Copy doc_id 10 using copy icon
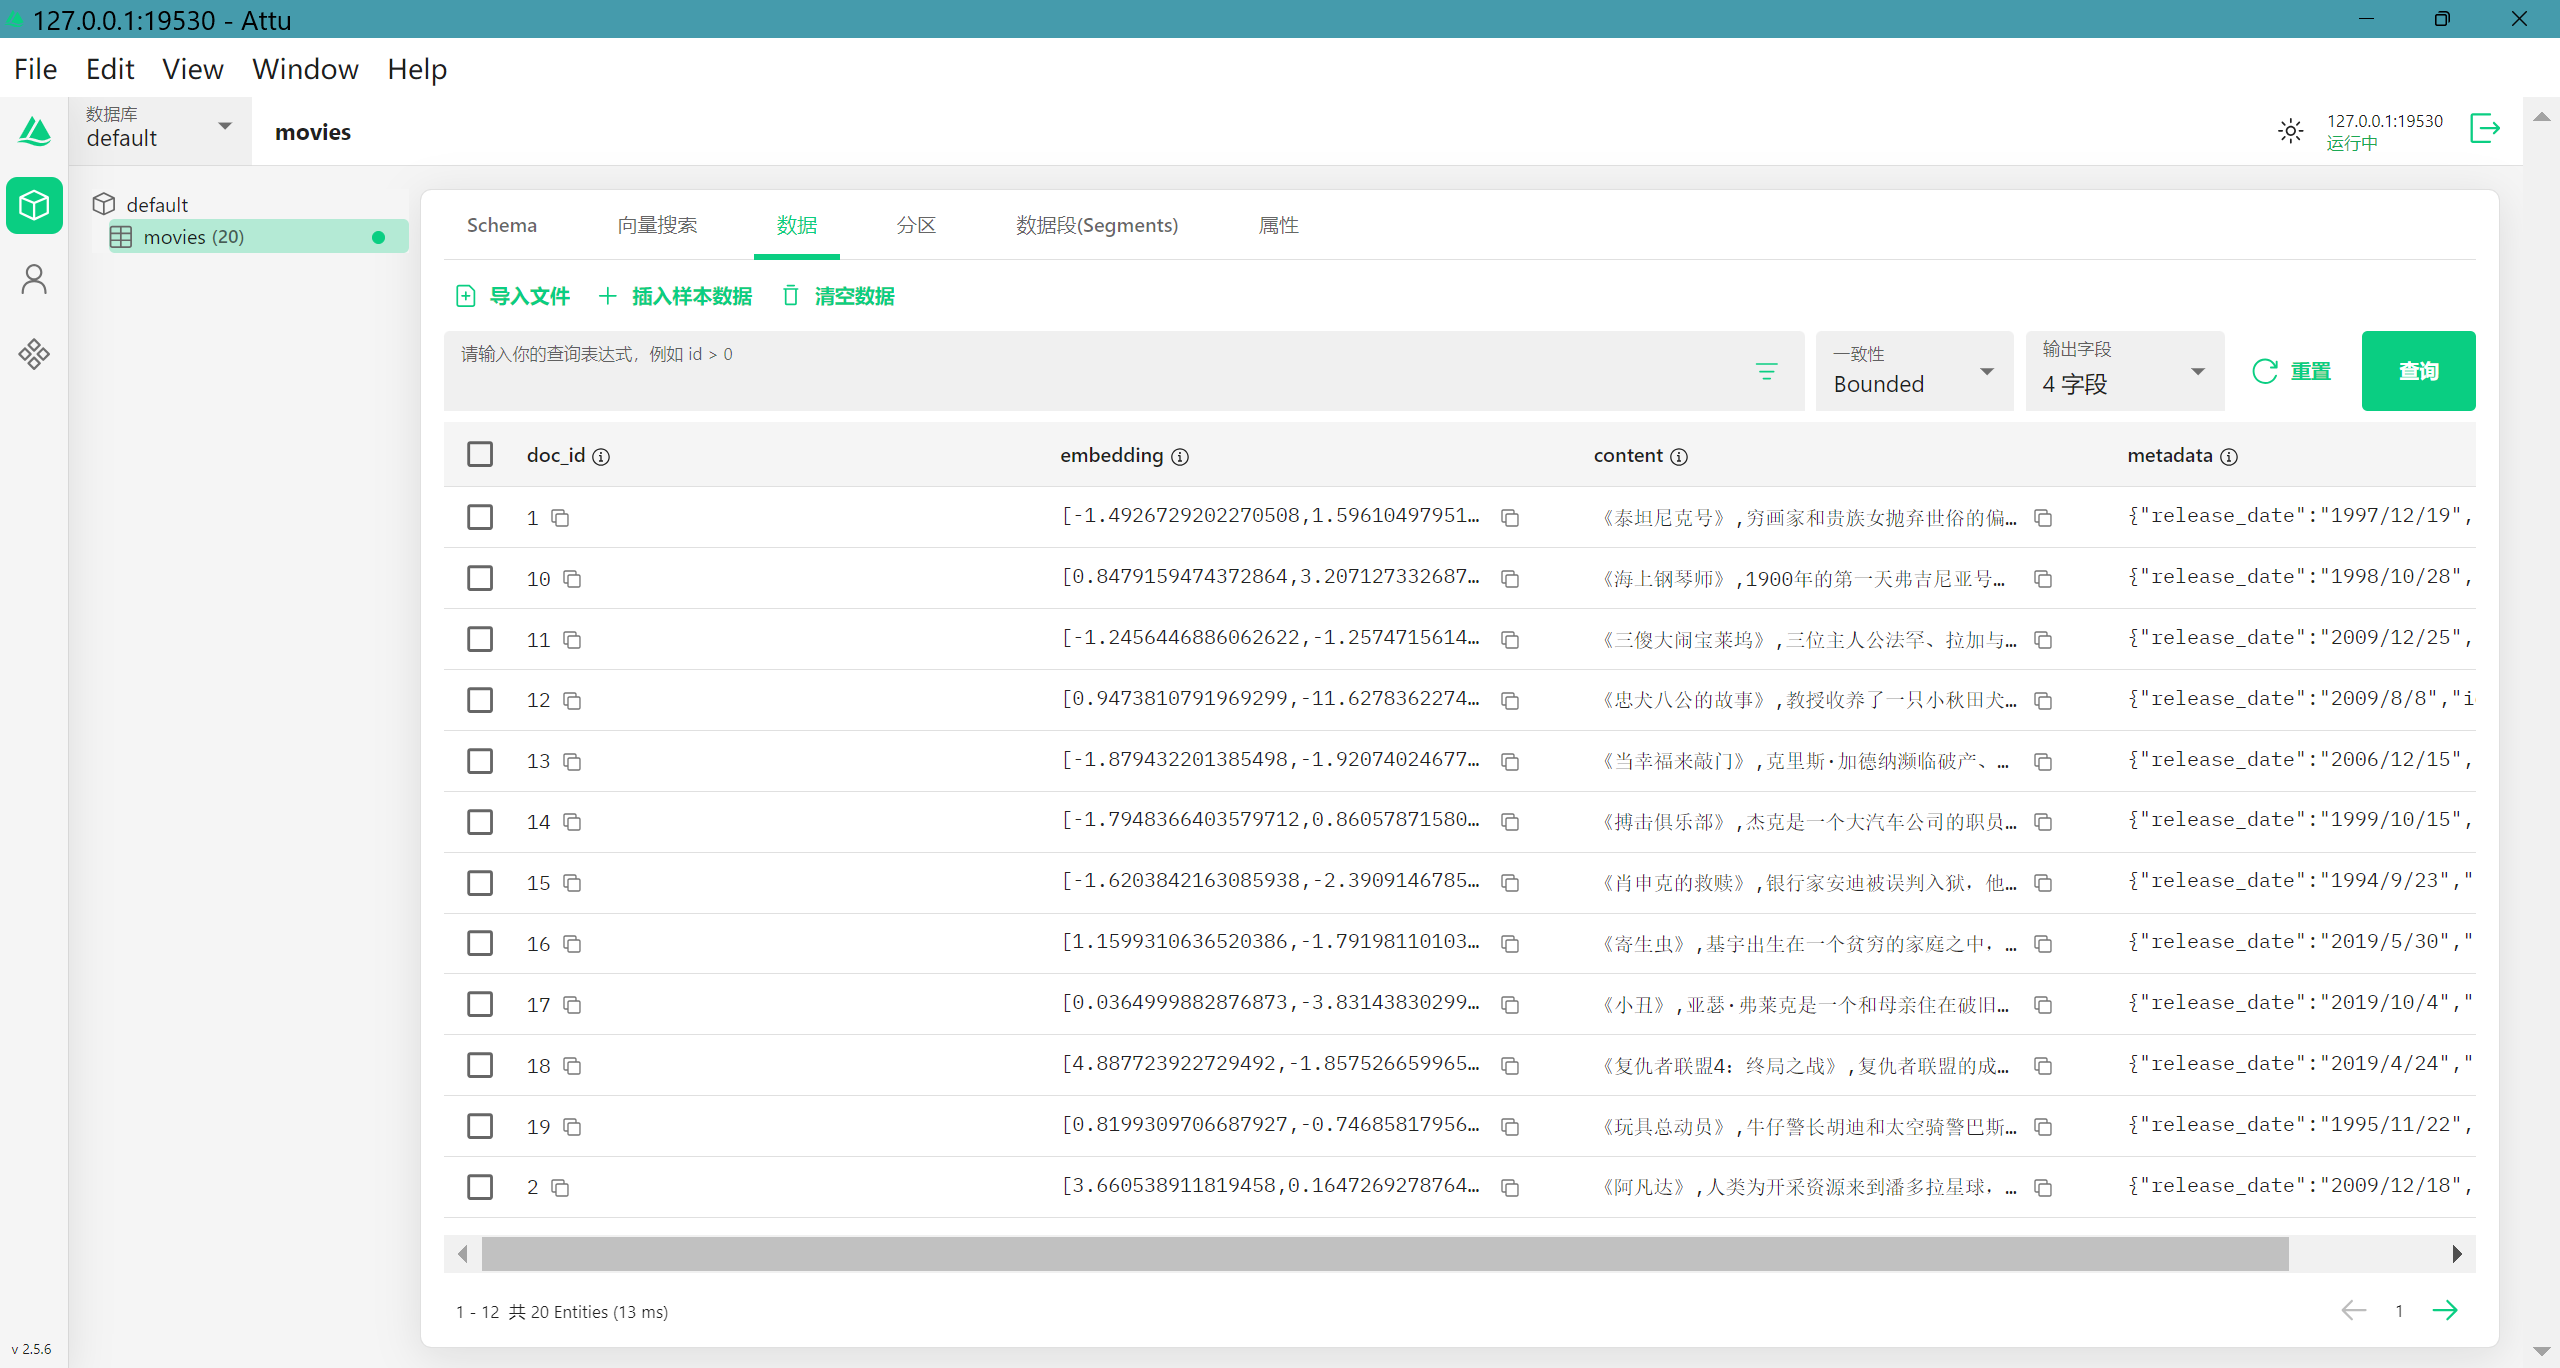 click(x=572, y=579)
